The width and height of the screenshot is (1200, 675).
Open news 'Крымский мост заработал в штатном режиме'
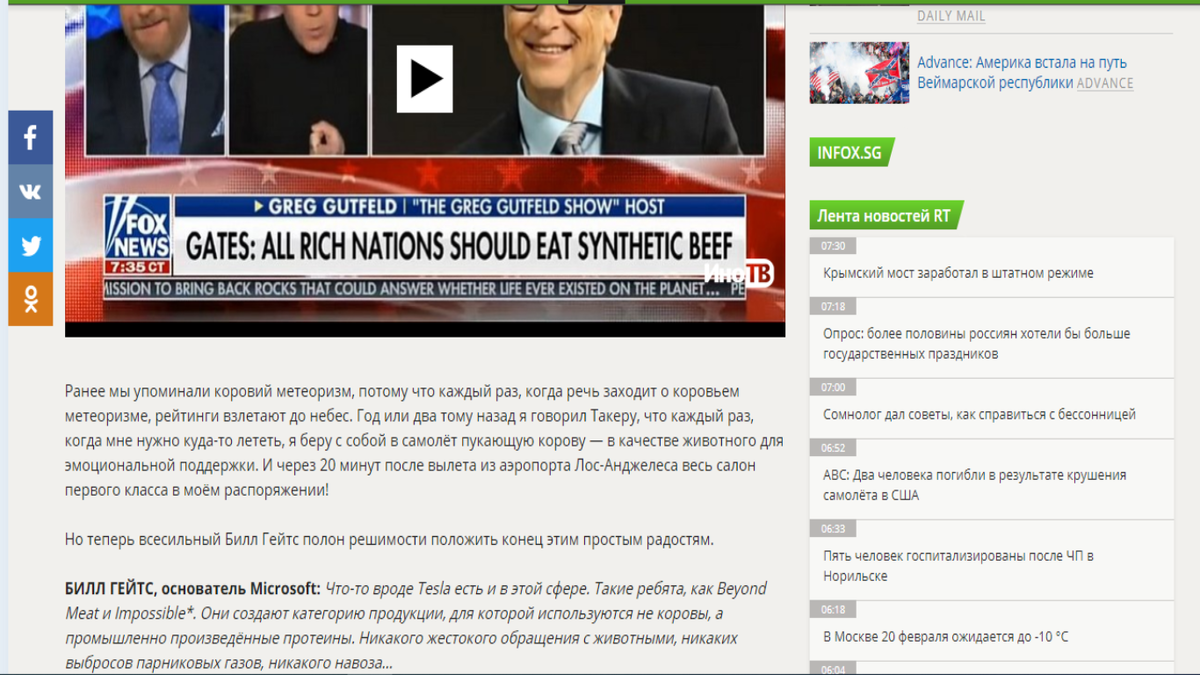[x=958, y=273]
